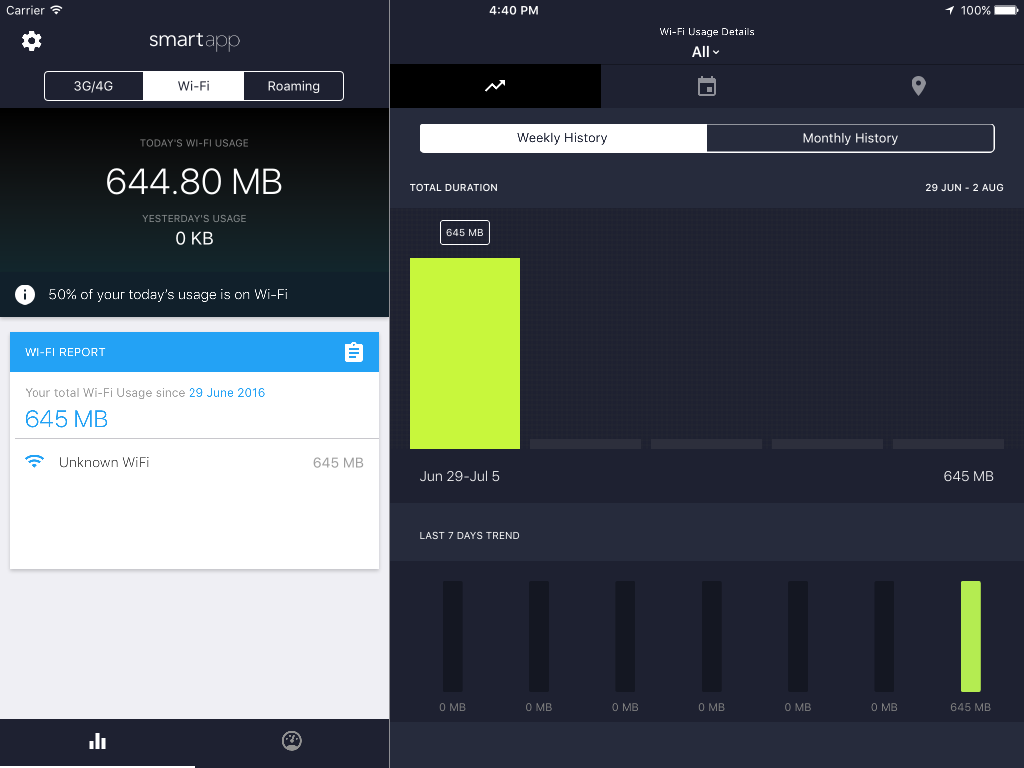1024x768 pixels.
Task: Open the 29 June 2016 date link
Action: [x=227, y=392]
